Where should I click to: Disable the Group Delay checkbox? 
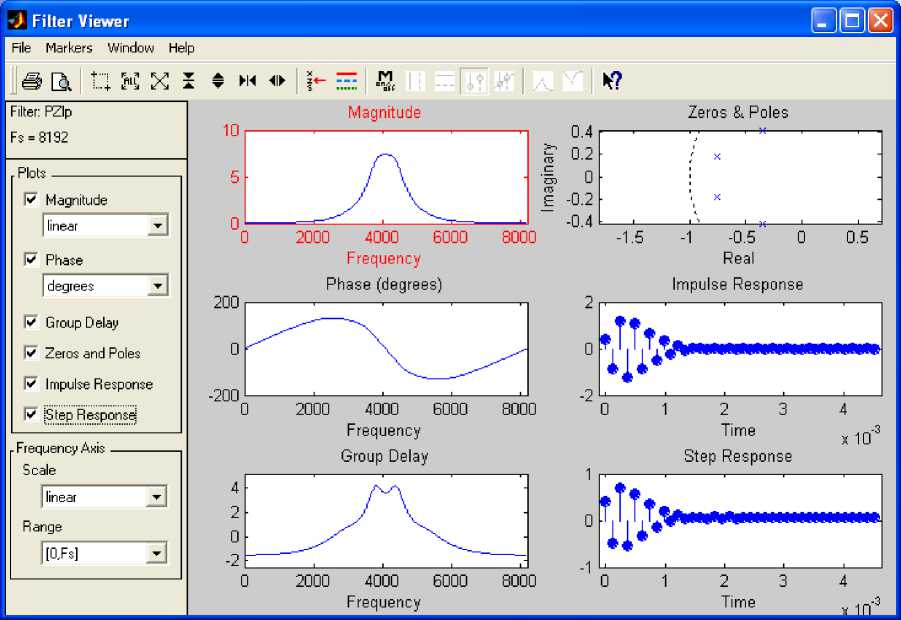pyautogui.click(x=30, y=323)
